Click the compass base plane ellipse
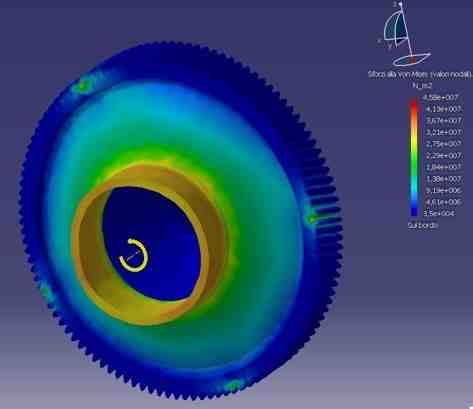 (412, 59)
